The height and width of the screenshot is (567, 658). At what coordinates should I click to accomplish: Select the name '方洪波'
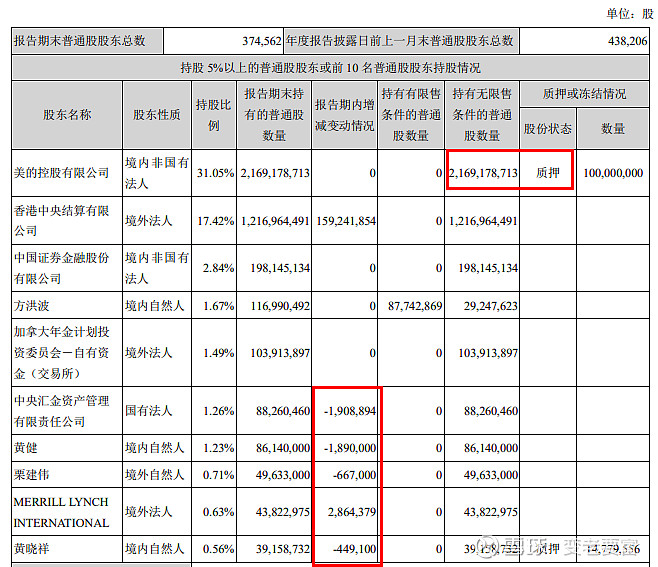click(x=31, y=306)
